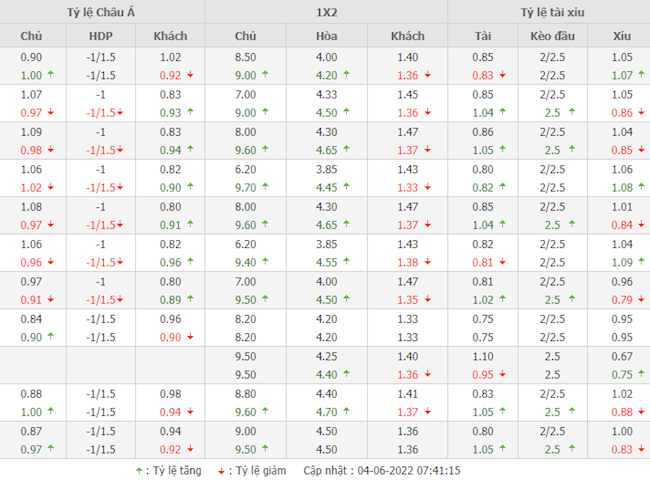Select the 1X2 header group
The image size is (650, 481).
click(x=326, y=12)
